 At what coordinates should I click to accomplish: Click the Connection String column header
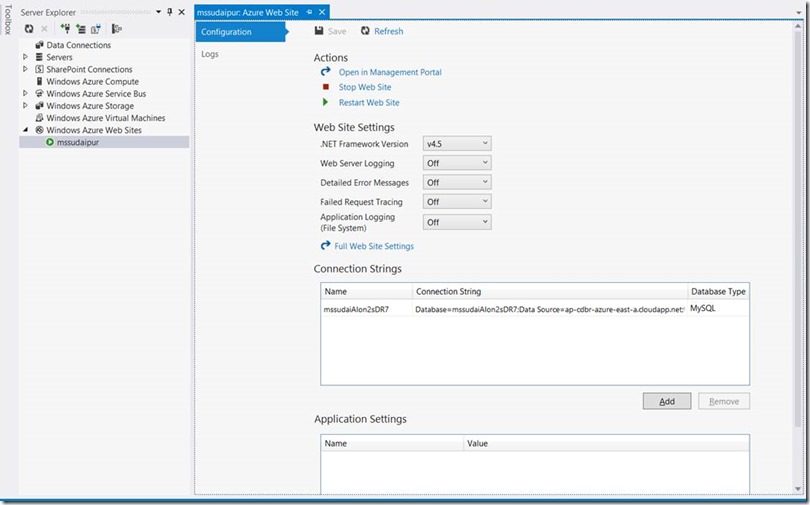(550, 291)
